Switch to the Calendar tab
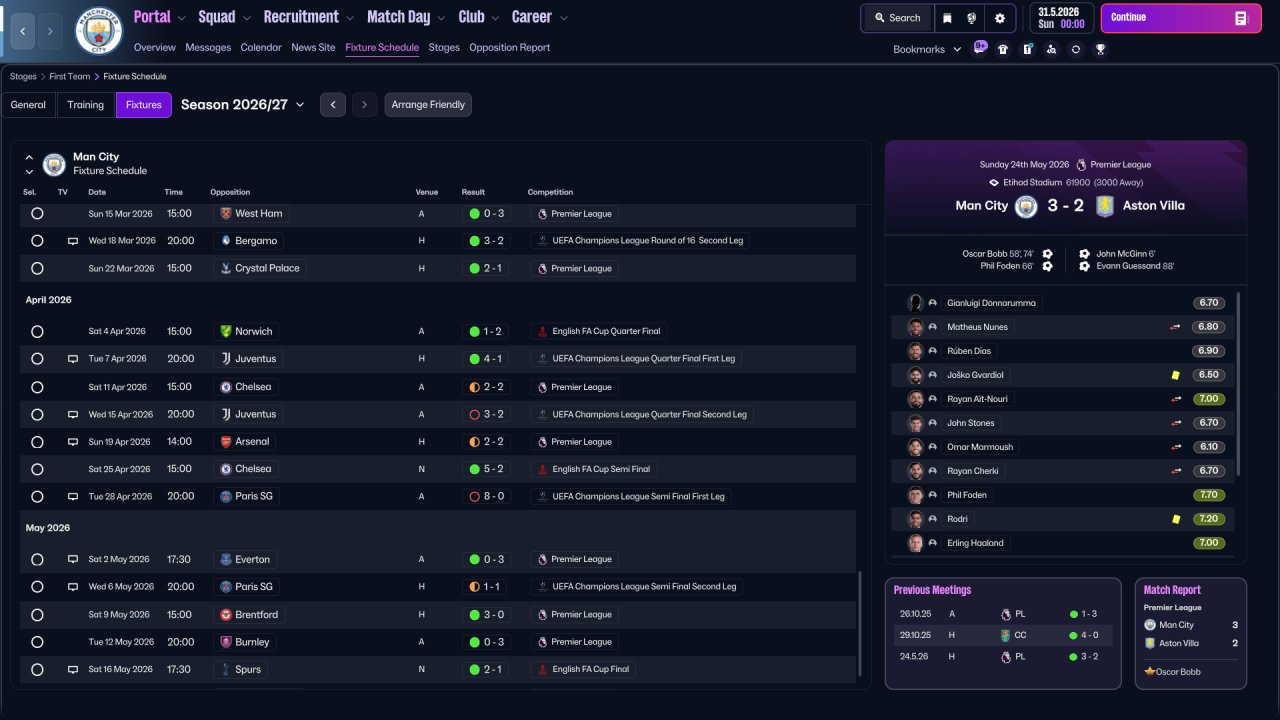The width and height of the screenshot is (1280, 720). coord(261,48)
